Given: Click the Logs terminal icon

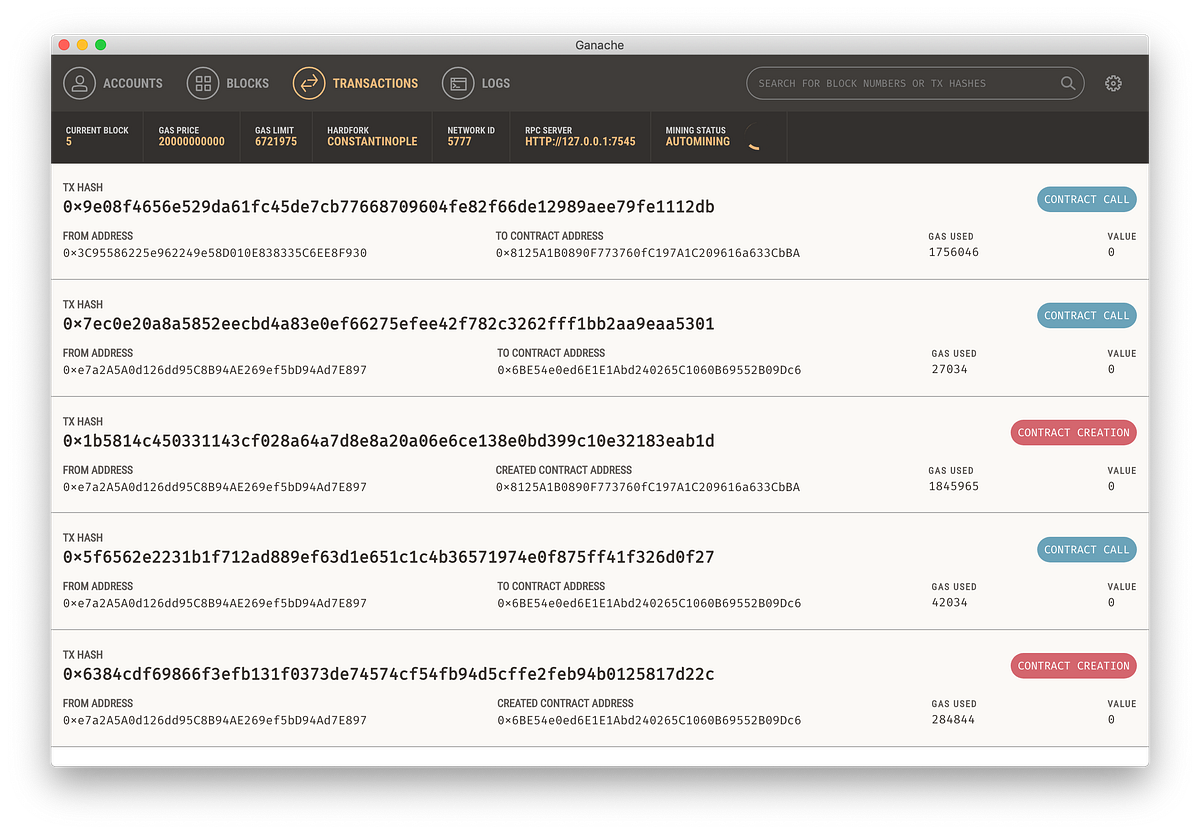Looking at the screenshot, I should (x=458, y=83).
